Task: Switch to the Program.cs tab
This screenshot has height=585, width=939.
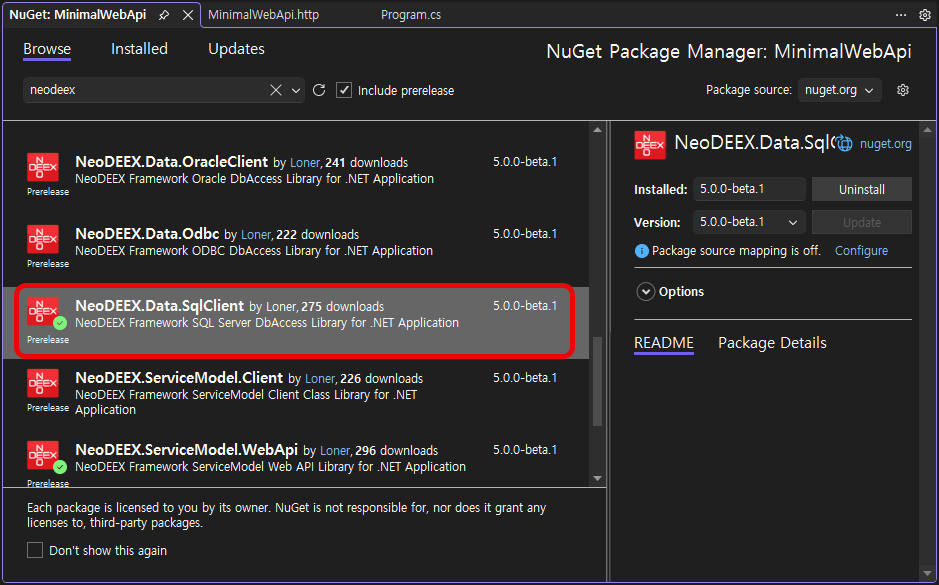Action: (411, 15)
